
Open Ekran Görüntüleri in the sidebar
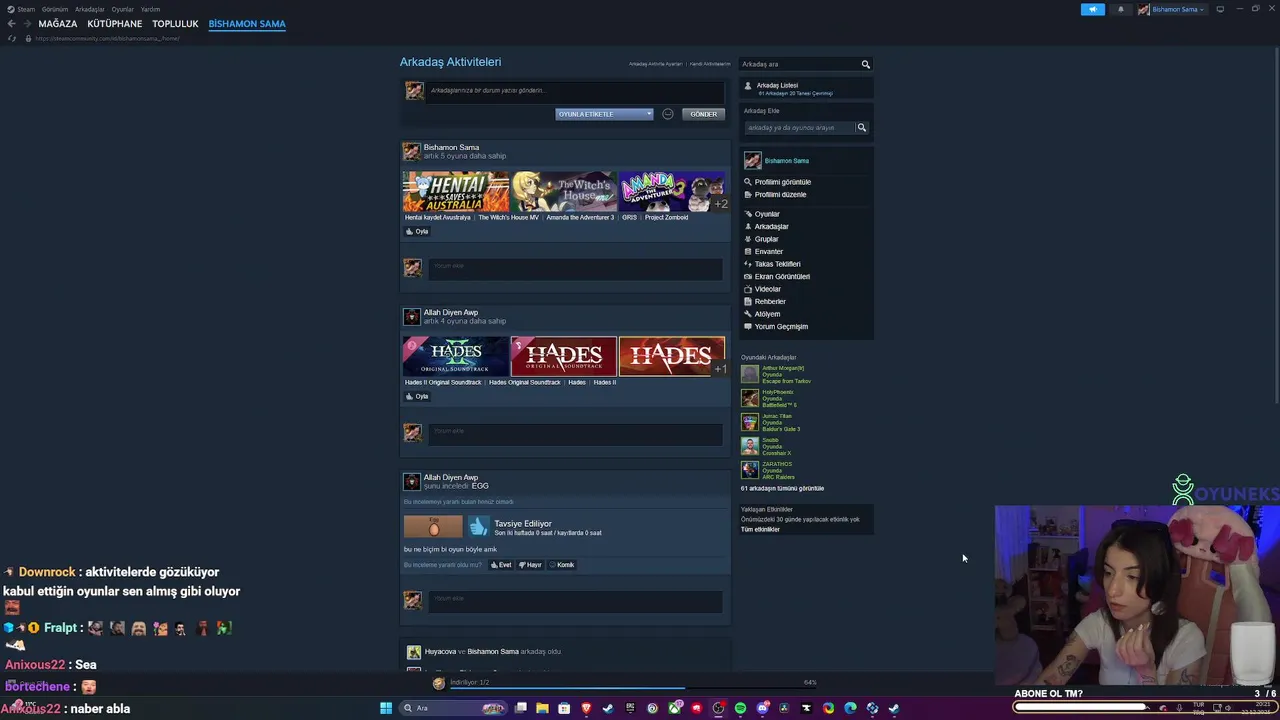pos(782,276)
